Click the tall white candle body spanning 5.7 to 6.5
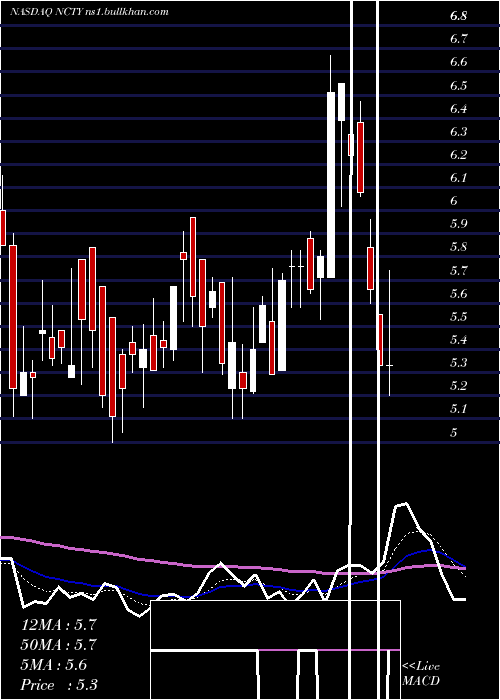The width and height of the screenshot is (500, 700). pos(331,185)
